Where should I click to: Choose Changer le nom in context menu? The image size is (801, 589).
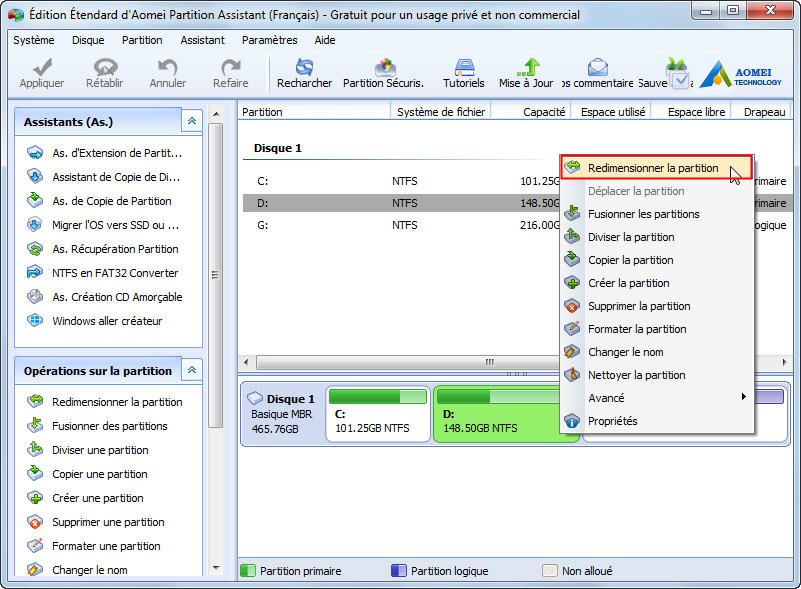657,352
